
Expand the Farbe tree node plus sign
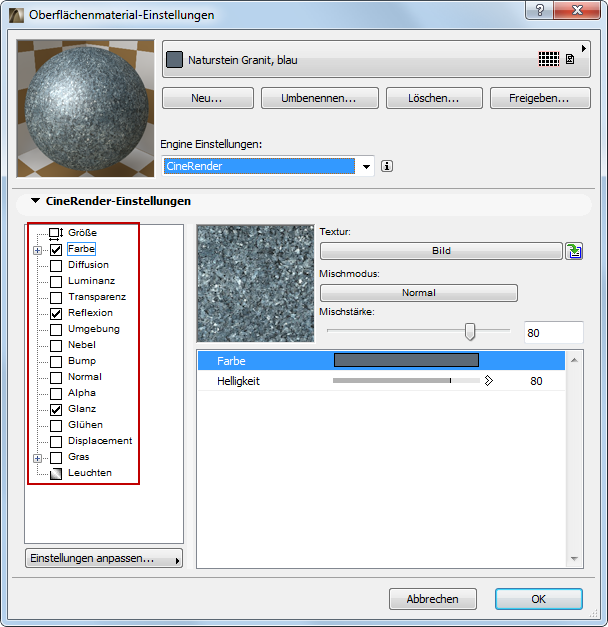tap(38, 250)
